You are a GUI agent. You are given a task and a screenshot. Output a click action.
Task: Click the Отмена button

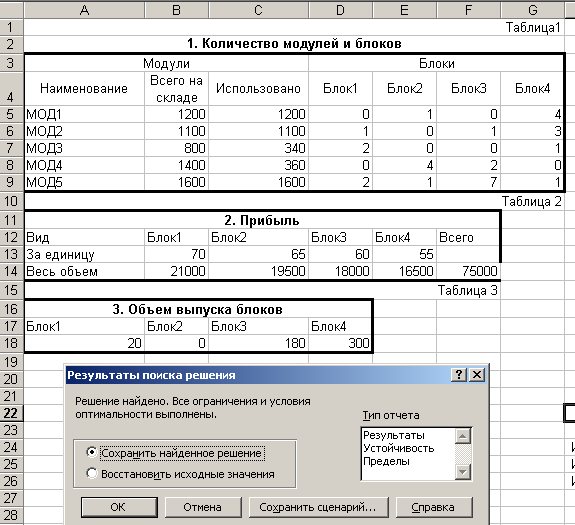coord(203,507)
